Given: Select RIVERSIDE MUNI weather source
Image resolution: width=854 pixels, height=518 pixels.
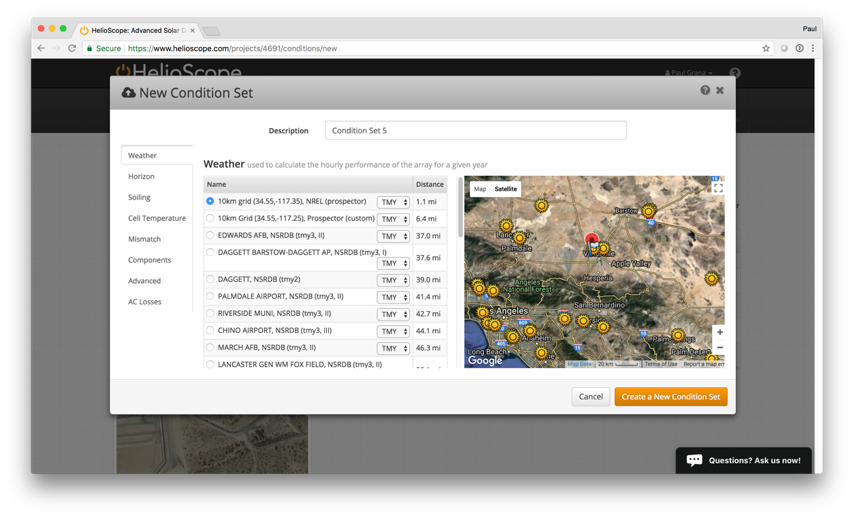Looking at the screenshot, I should pos(210,313).
